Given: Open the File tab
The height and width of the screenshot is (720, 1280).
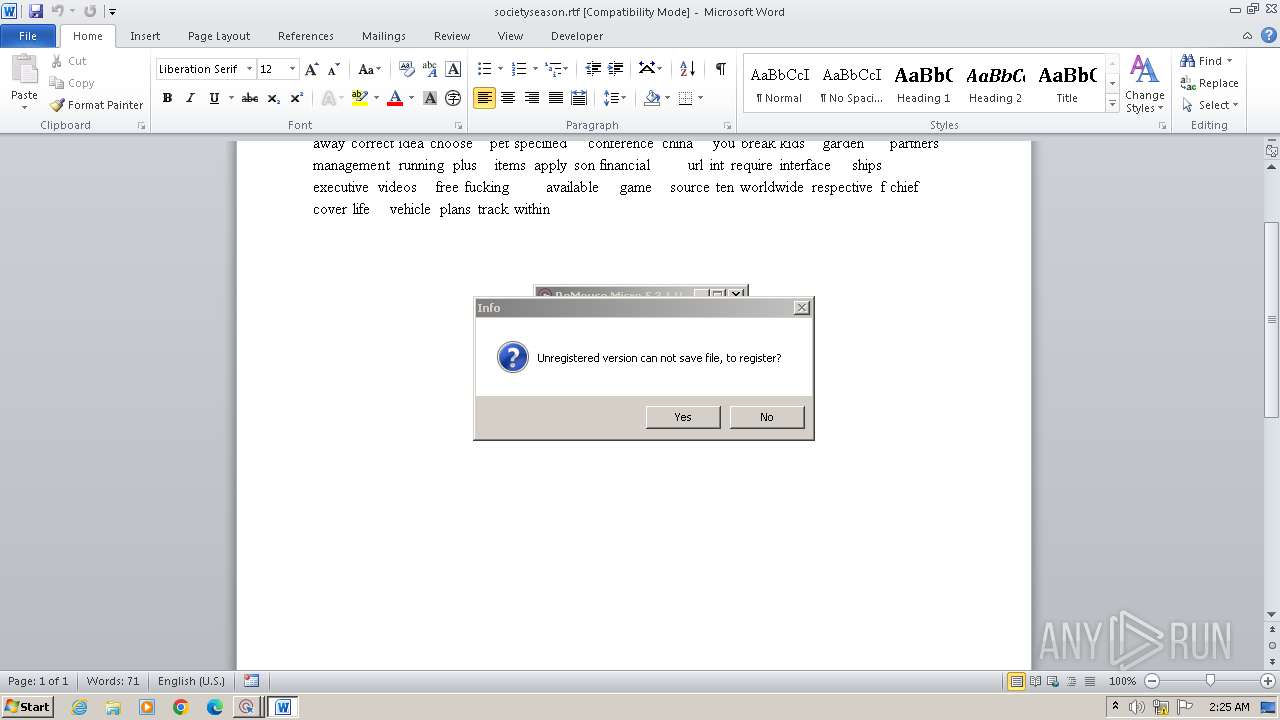Looking at the screenshot, I should click(x=28, y=36).
